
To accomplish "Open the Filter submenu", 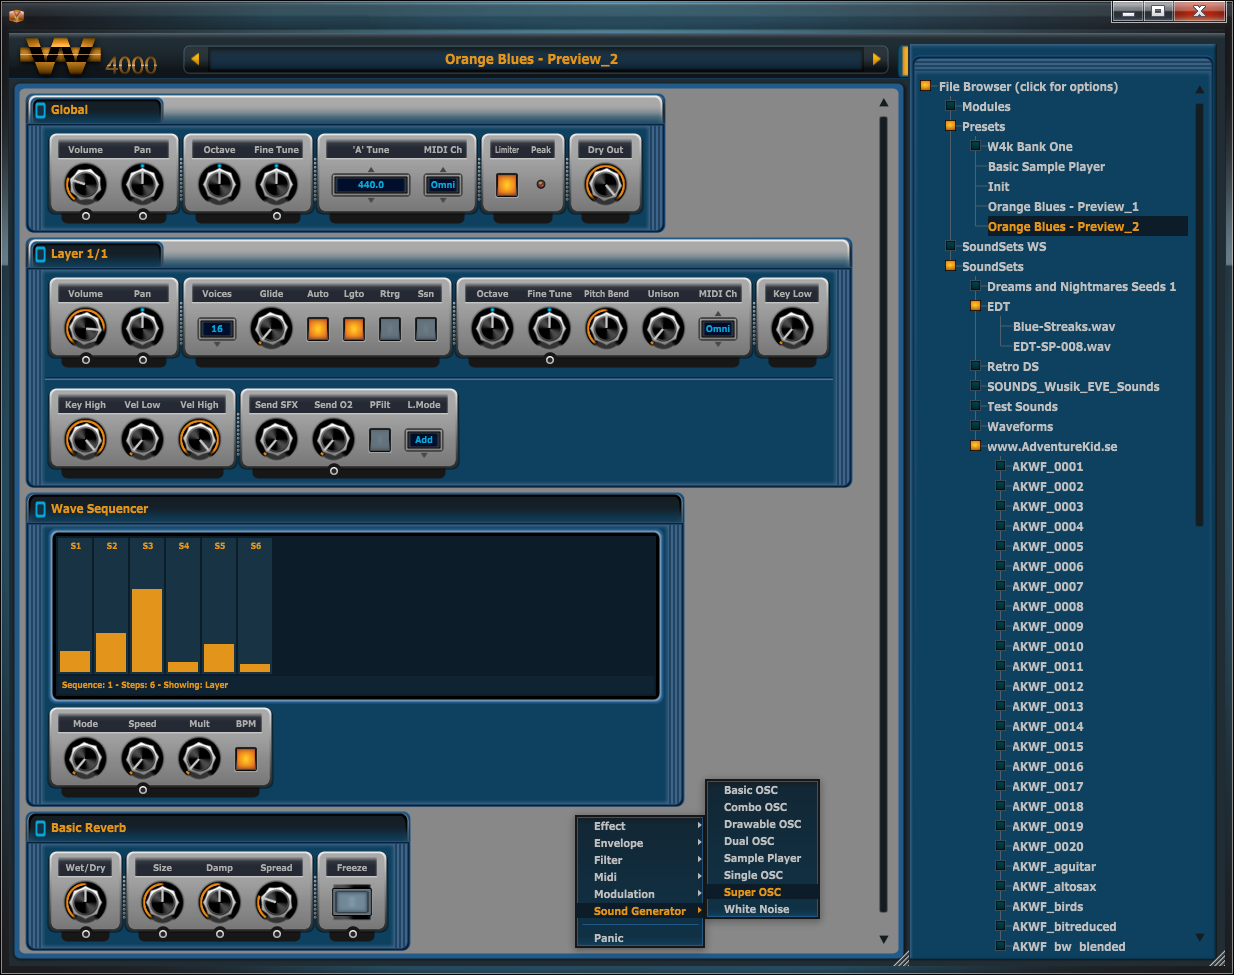I will (608, 860).
